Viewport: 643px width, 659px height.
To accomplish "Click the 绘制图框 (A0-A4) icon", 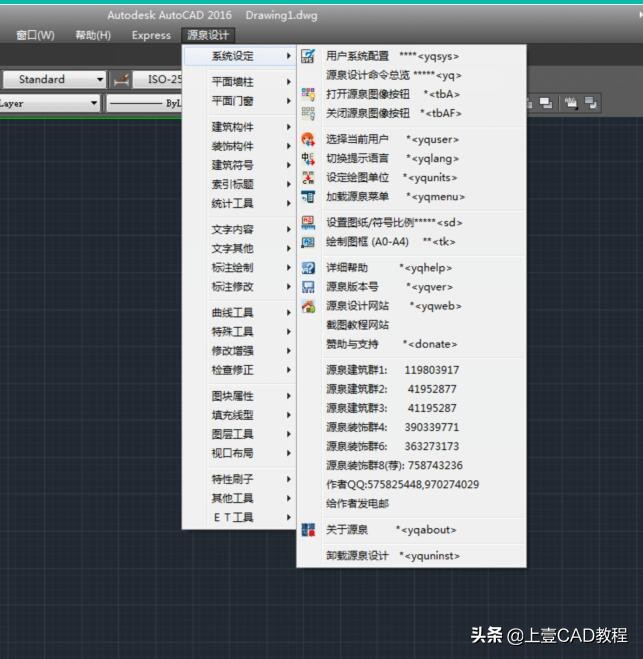I will click(308, 242).
